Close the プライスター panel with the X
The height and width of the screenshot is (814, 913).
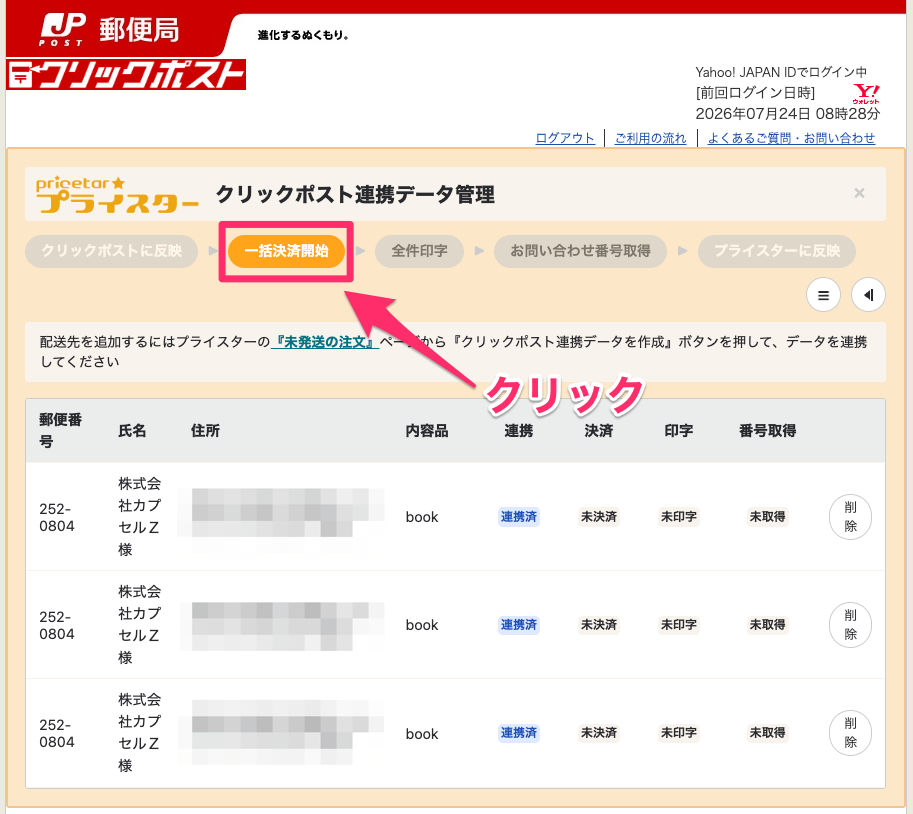point(859,193)
